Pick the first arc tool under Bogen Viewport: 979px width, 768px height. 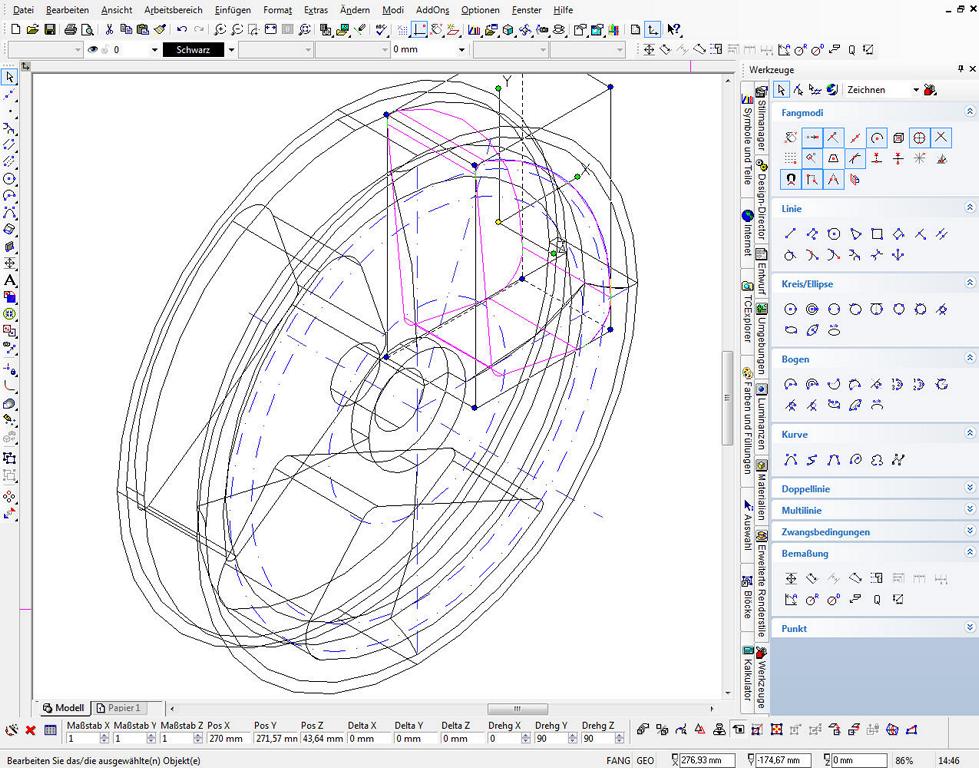click(790, 385)
